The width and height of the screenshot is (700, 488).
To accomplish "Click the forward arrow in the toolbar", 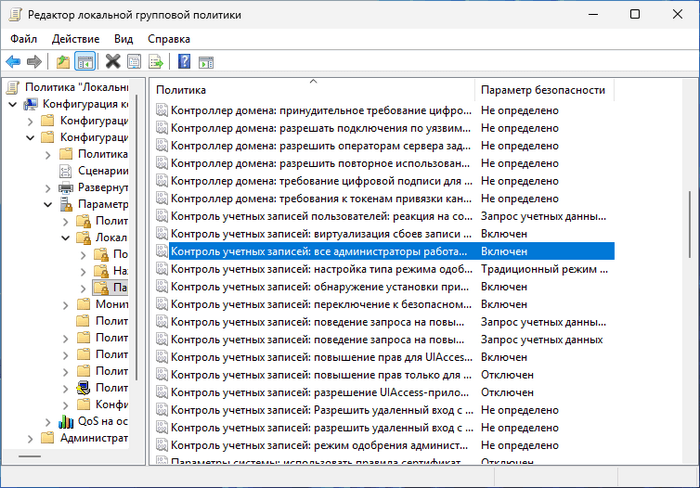I will click(x=34, y=62).
